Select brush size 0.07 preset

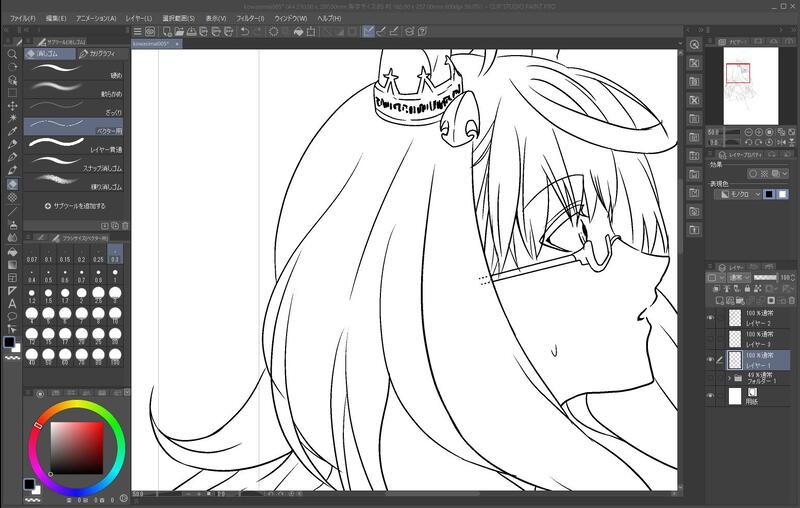(x=32, y=255)
